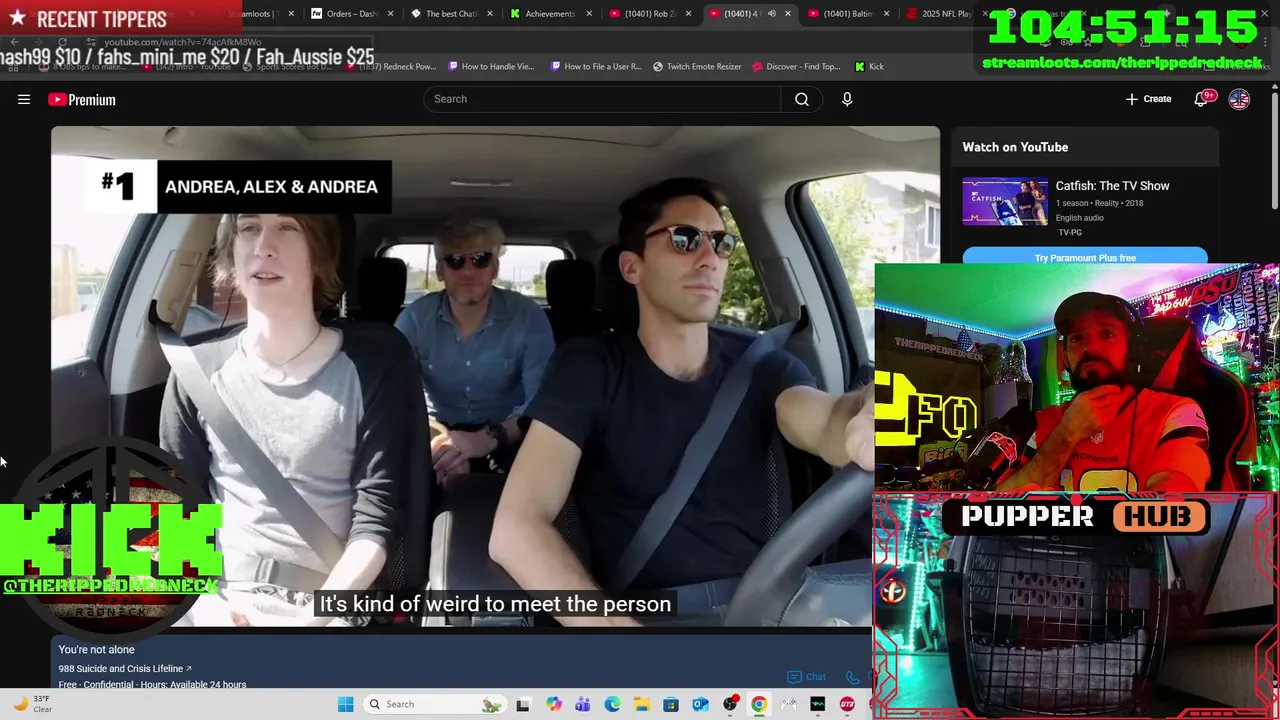Open the Kick bookmark
The height and width of the screenshot is (720, 1280).
point(869,67)
